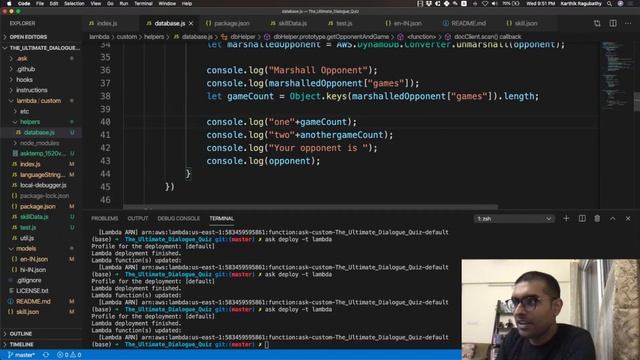Open the Go menu
Image resolution: width=640 pixels, height=360 pixels.
(110, 4)
